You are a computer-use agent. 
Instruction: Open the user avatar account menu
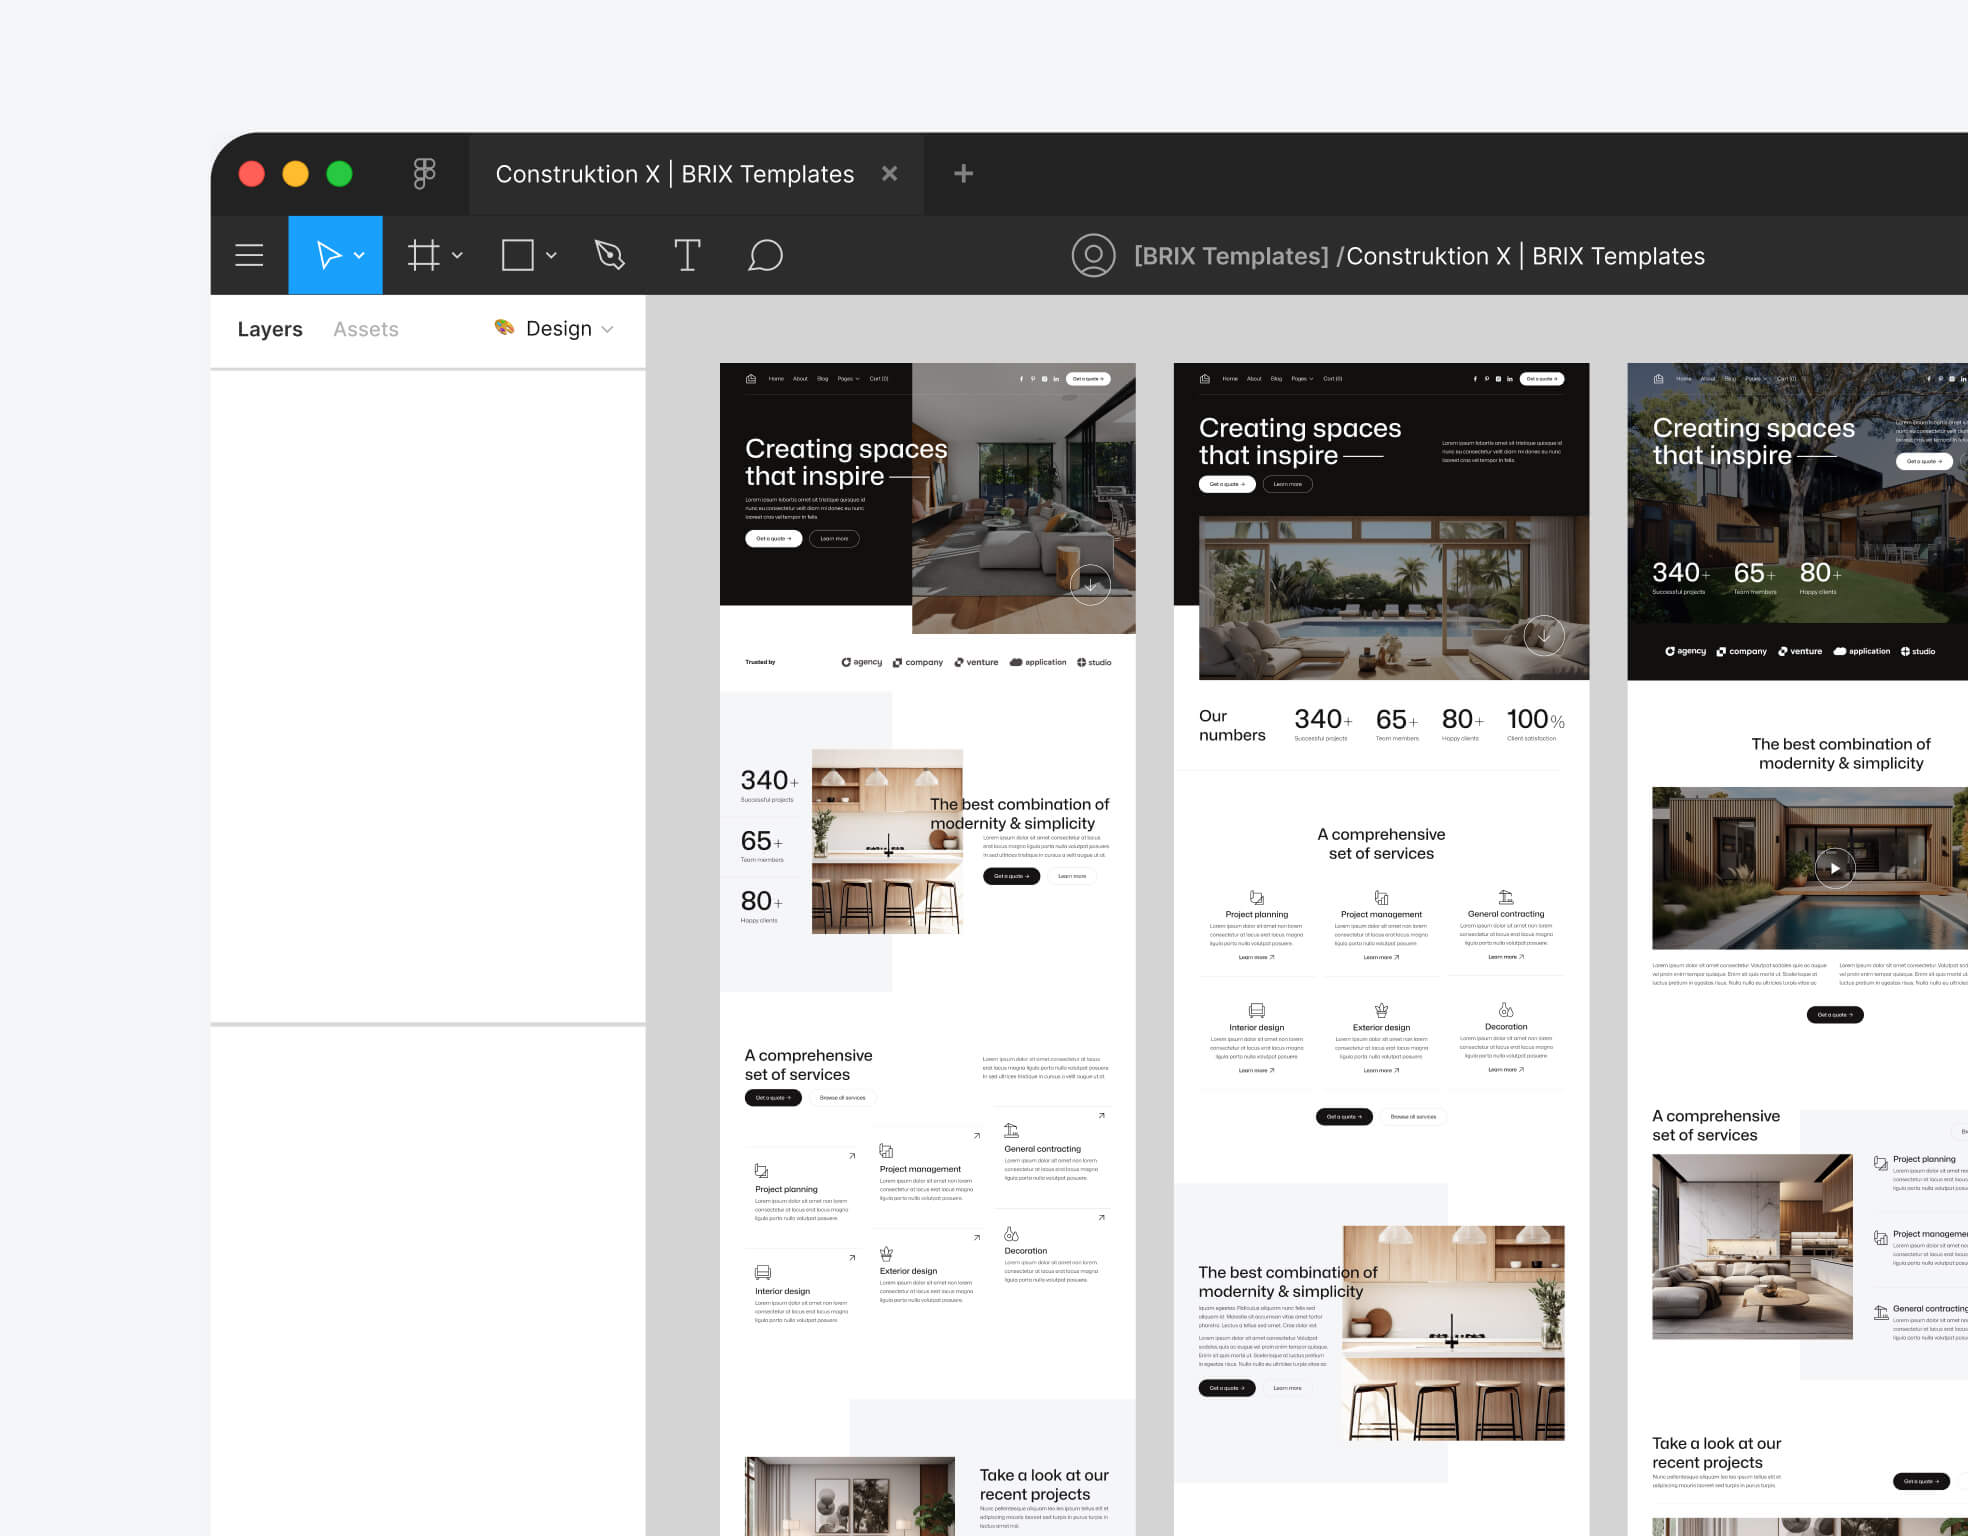[1093, 255]
